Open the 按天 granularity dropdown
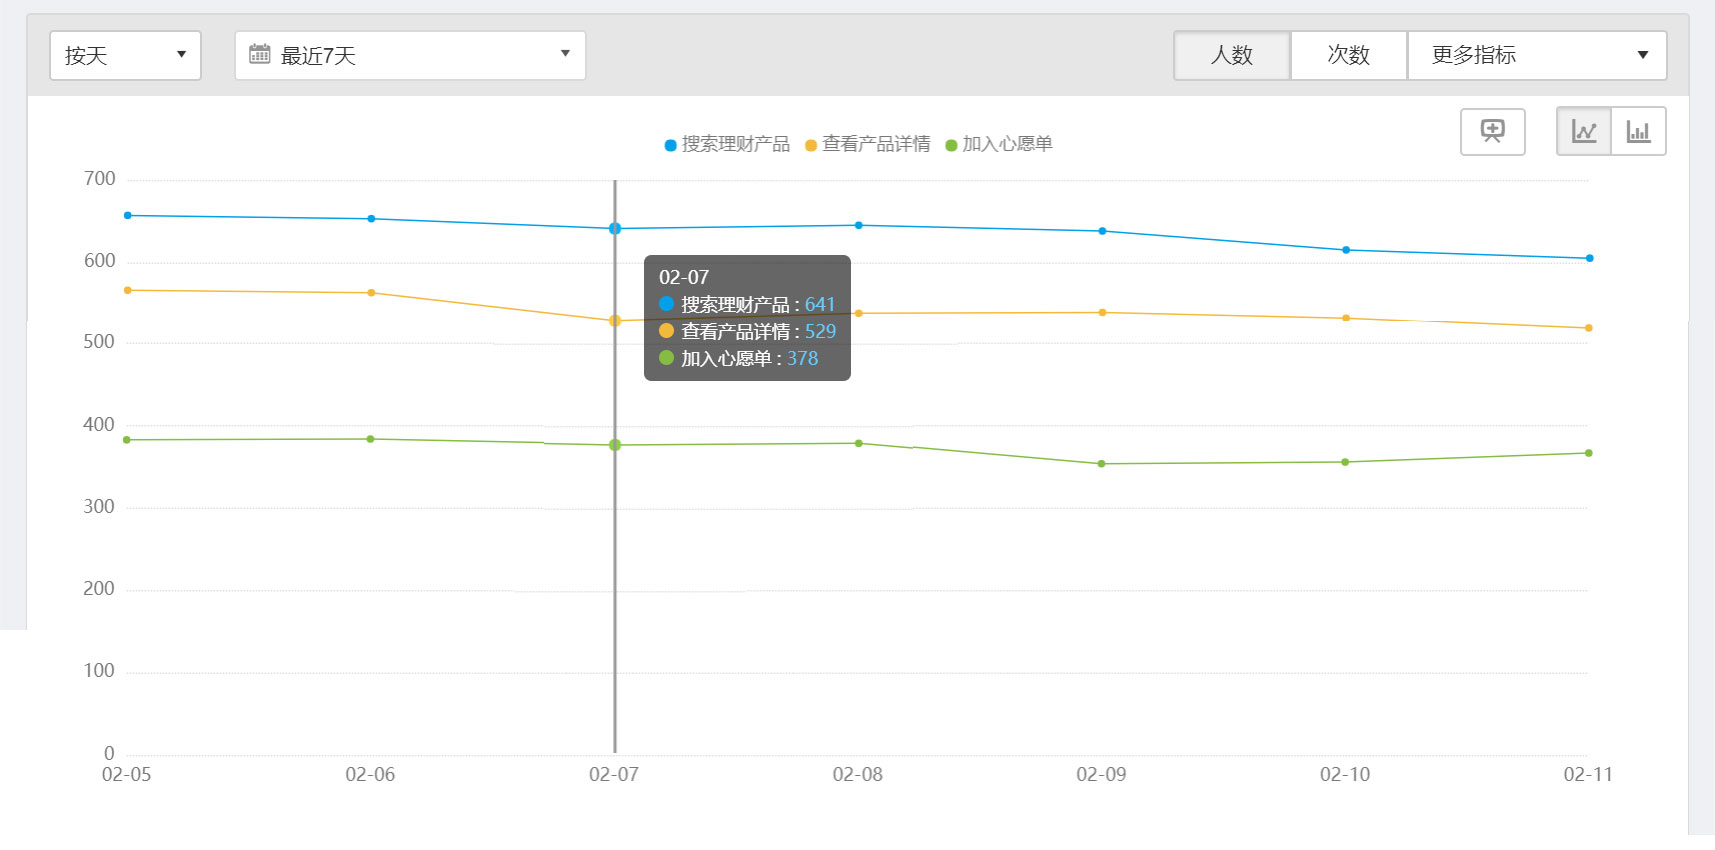 [125, 55]
